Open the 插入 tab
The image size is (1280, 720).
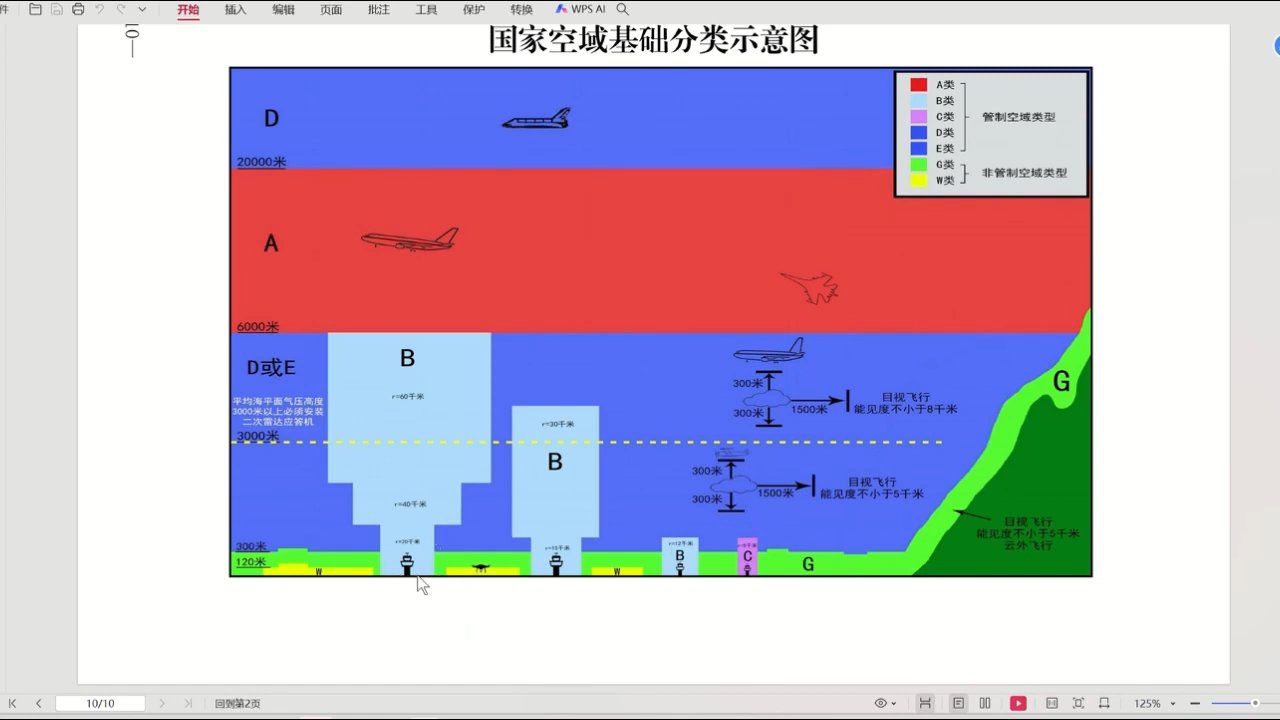(x=235, y=9)
